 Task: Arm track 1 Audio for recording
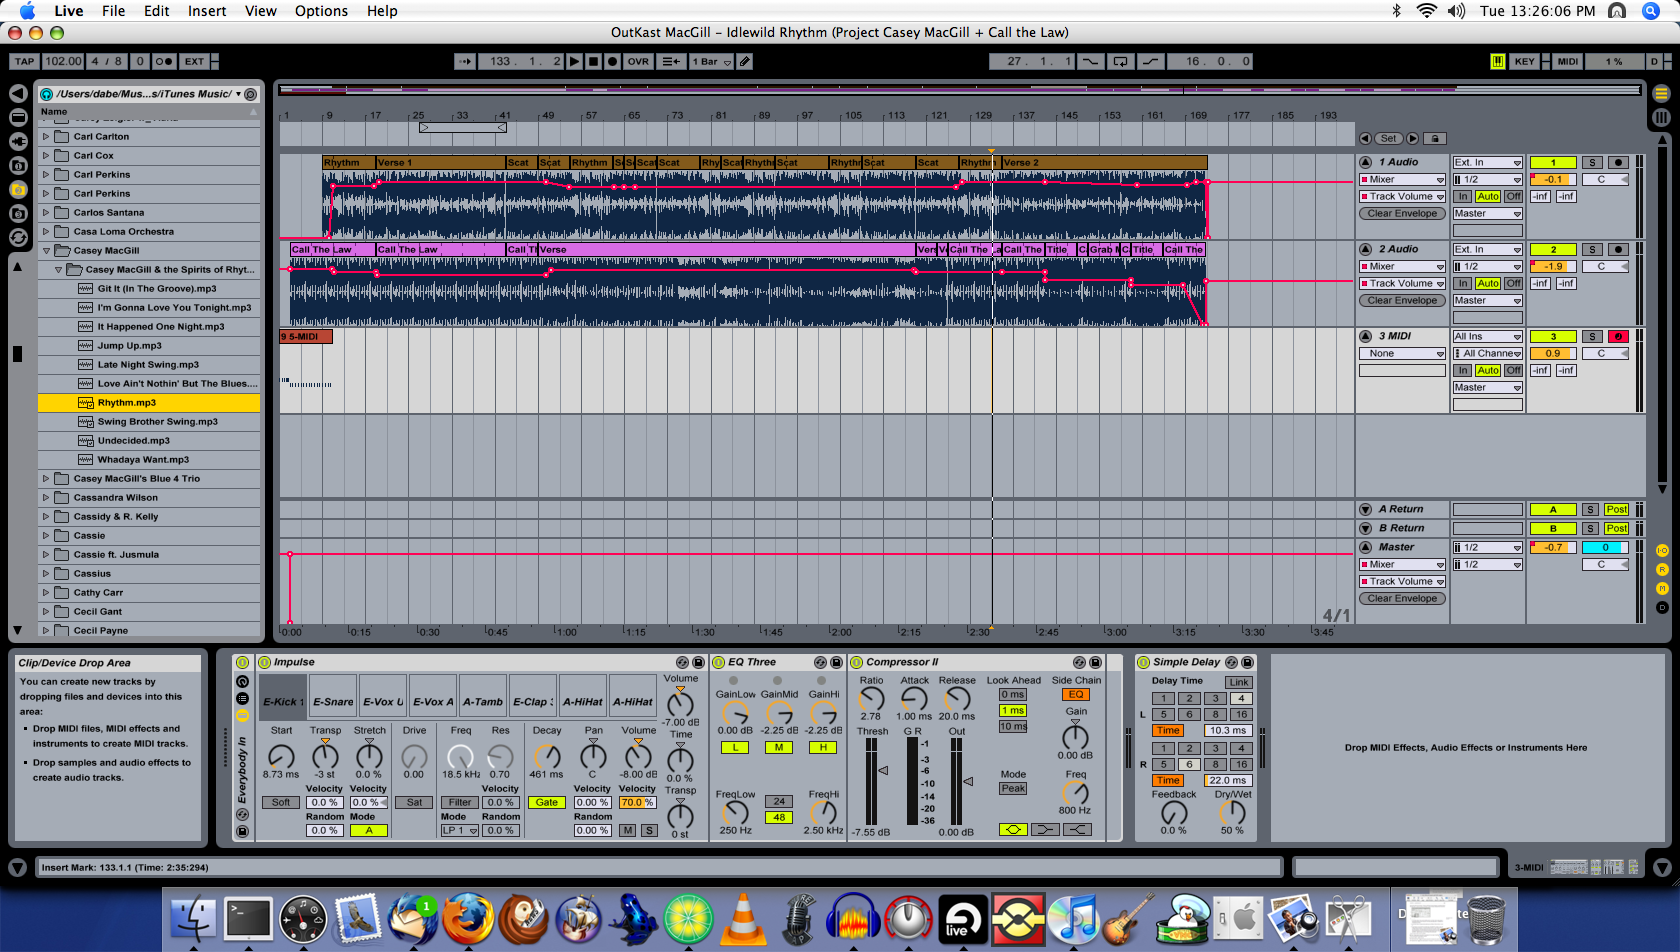1617,162
